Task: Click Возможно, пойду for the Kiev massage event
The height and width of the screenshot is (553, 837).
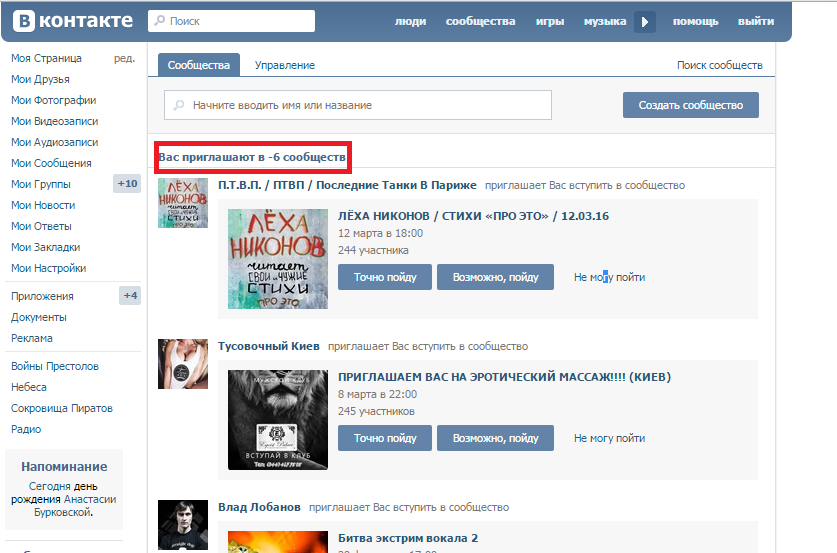Action: coord(495,438)
